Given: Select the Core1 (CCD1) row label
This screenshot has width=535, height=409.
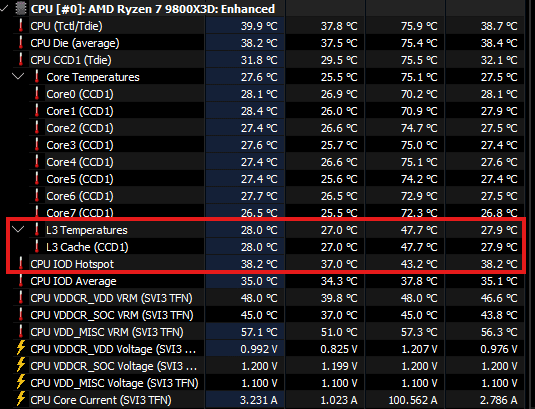Looking at the screenshot, I should click(x=80, y=111).
